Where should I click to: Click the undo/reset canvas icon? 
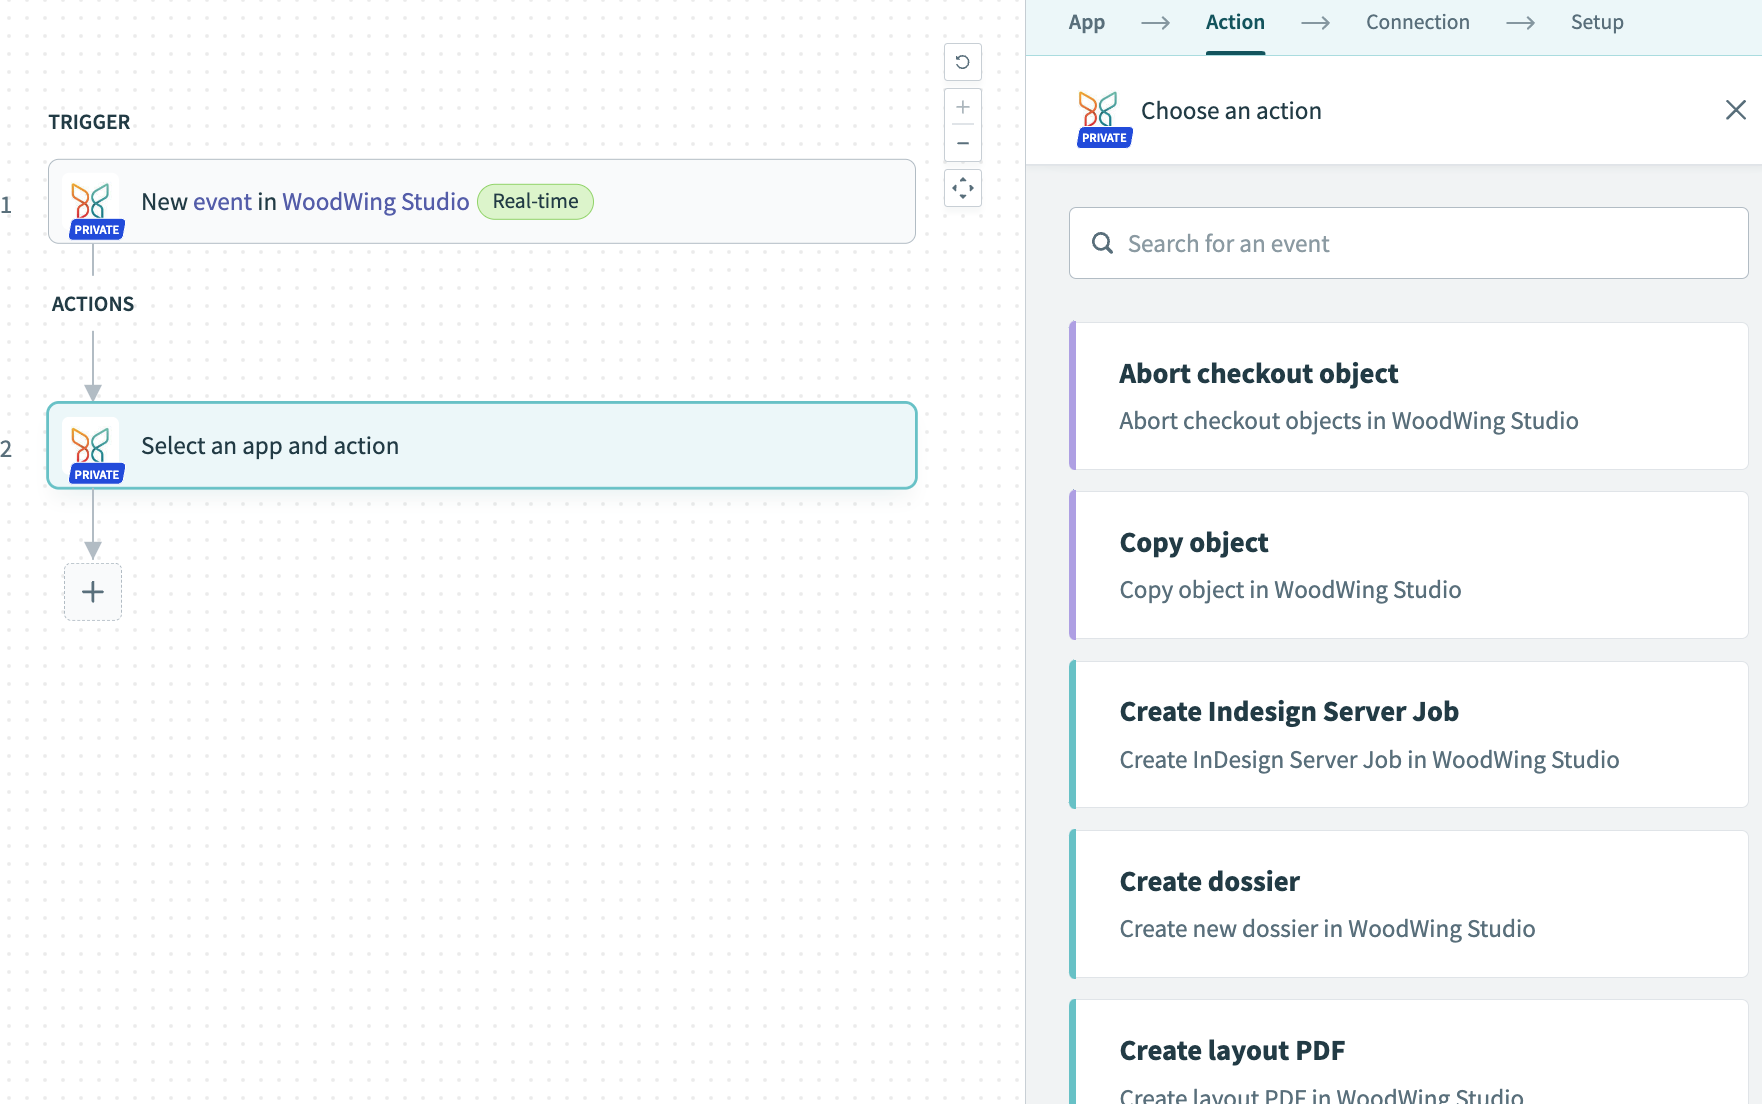point(962,62)
